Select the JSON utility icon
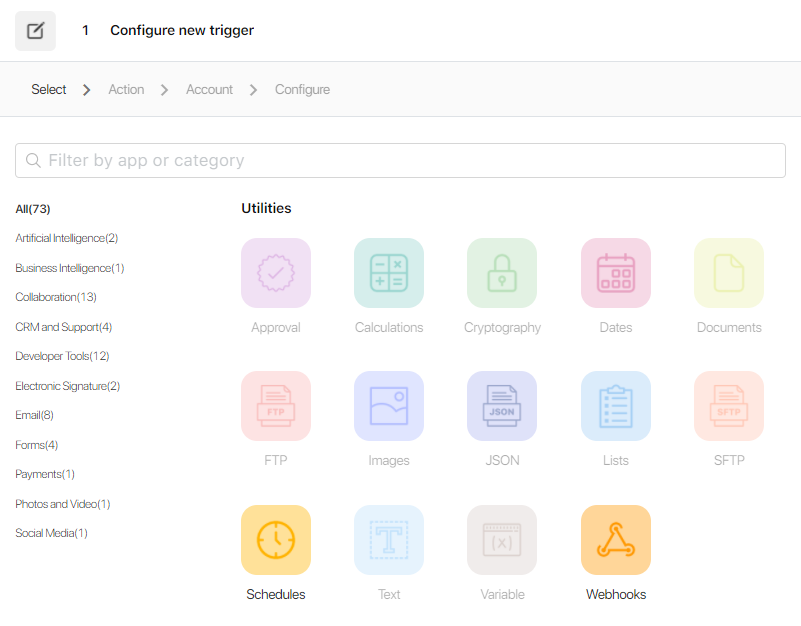The height and width of the screenshot is (626, 801). pyautogui.click(x=502, y=406)
